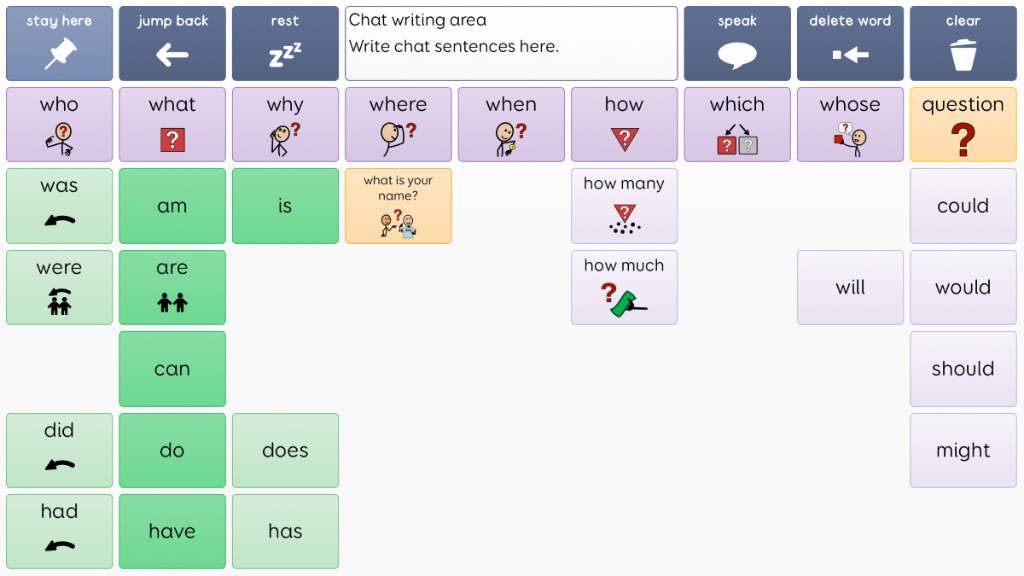Tap the 'how much' symbol tile

click(624, 288)
